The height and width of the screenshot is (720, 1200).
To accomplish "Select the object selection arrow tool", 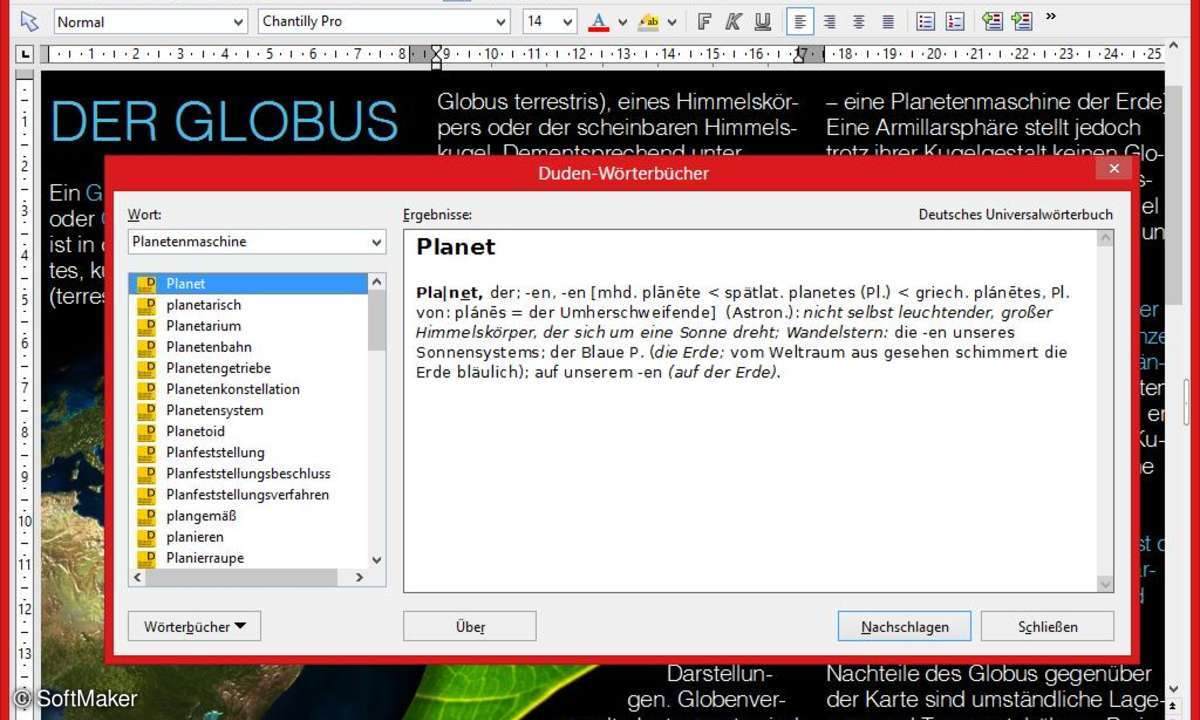I will click(x=30, y=21).
